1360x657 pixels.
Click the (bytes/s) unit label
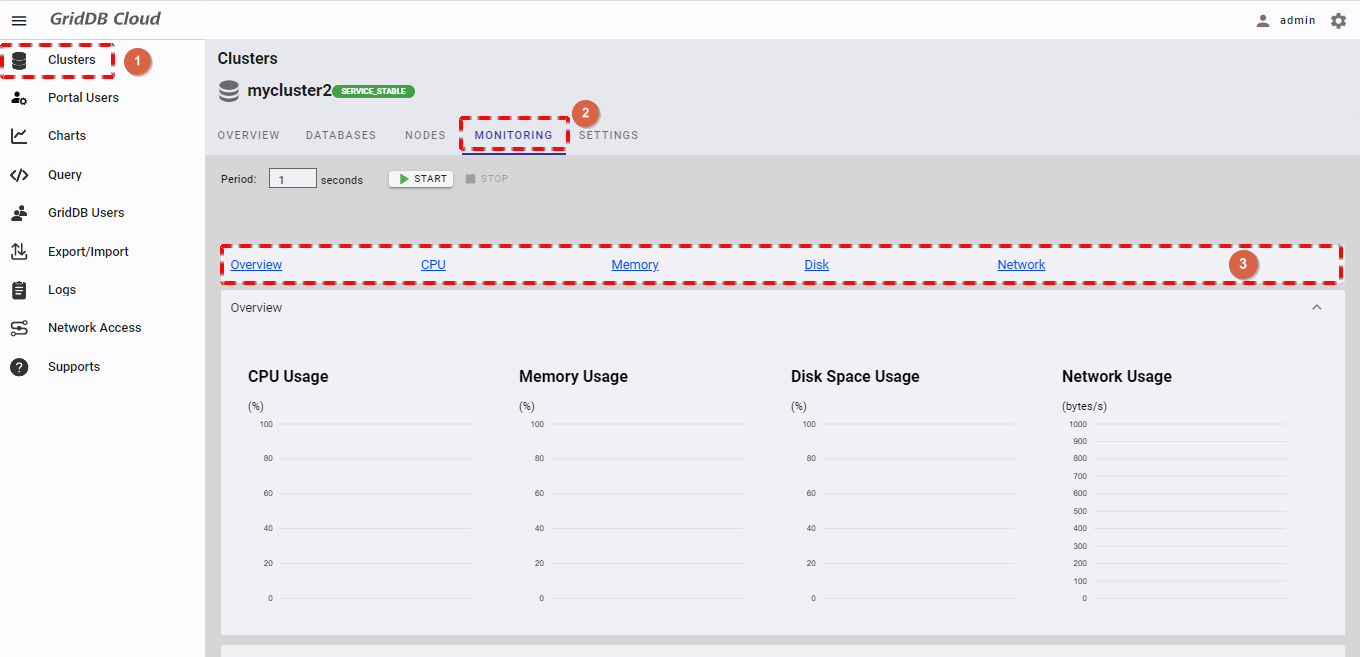(x=1084, y=407)
